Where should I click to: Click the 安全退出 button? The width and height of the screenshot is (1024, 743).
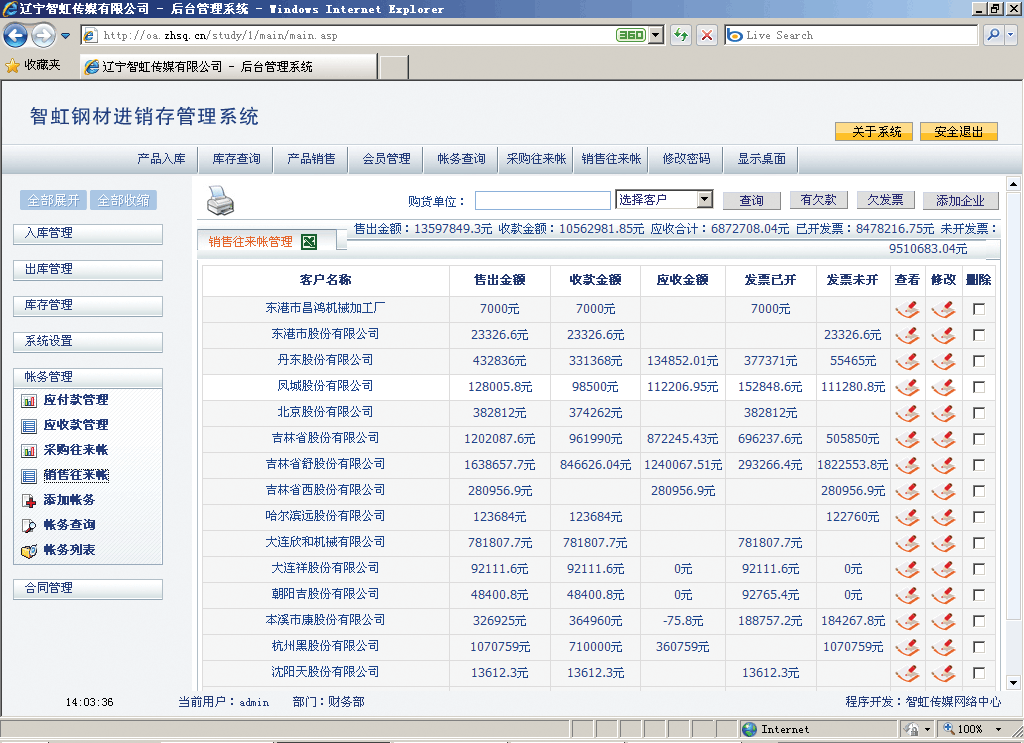pyautogui.click(x=958, y=132)
